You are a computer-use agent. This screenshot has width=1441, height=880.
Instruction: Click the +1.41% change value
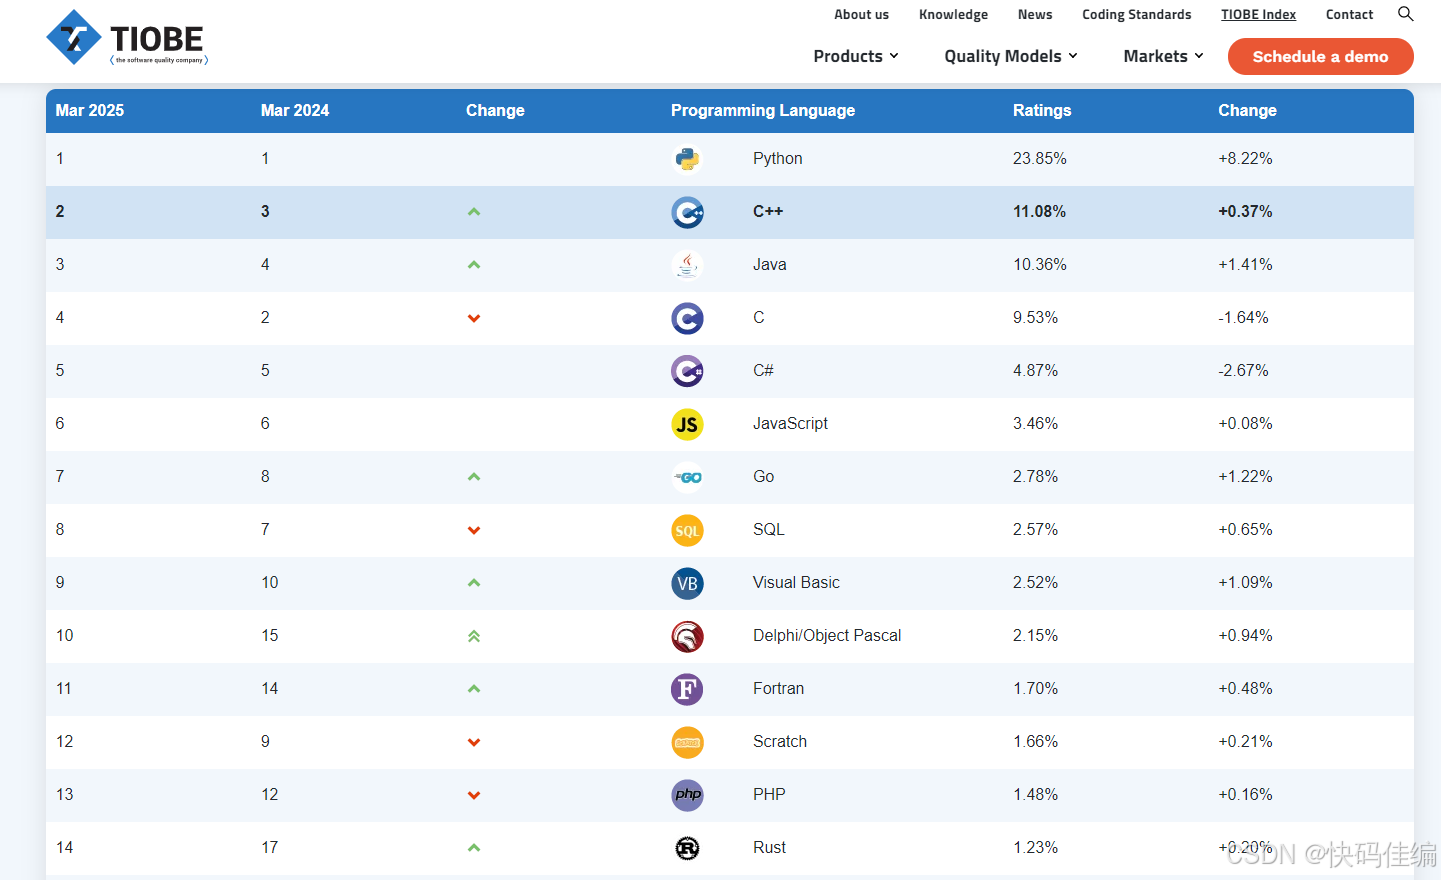point(1245,264)
